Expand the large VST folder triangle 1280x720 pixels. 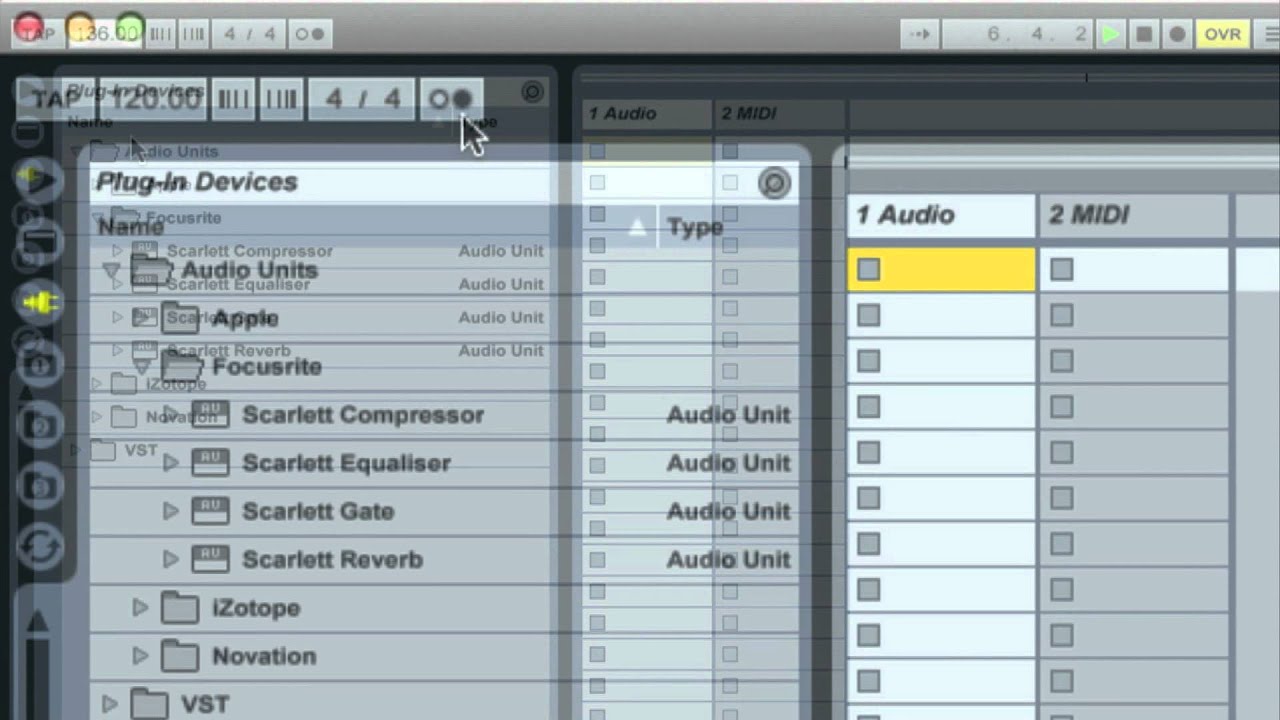[109, 703]
